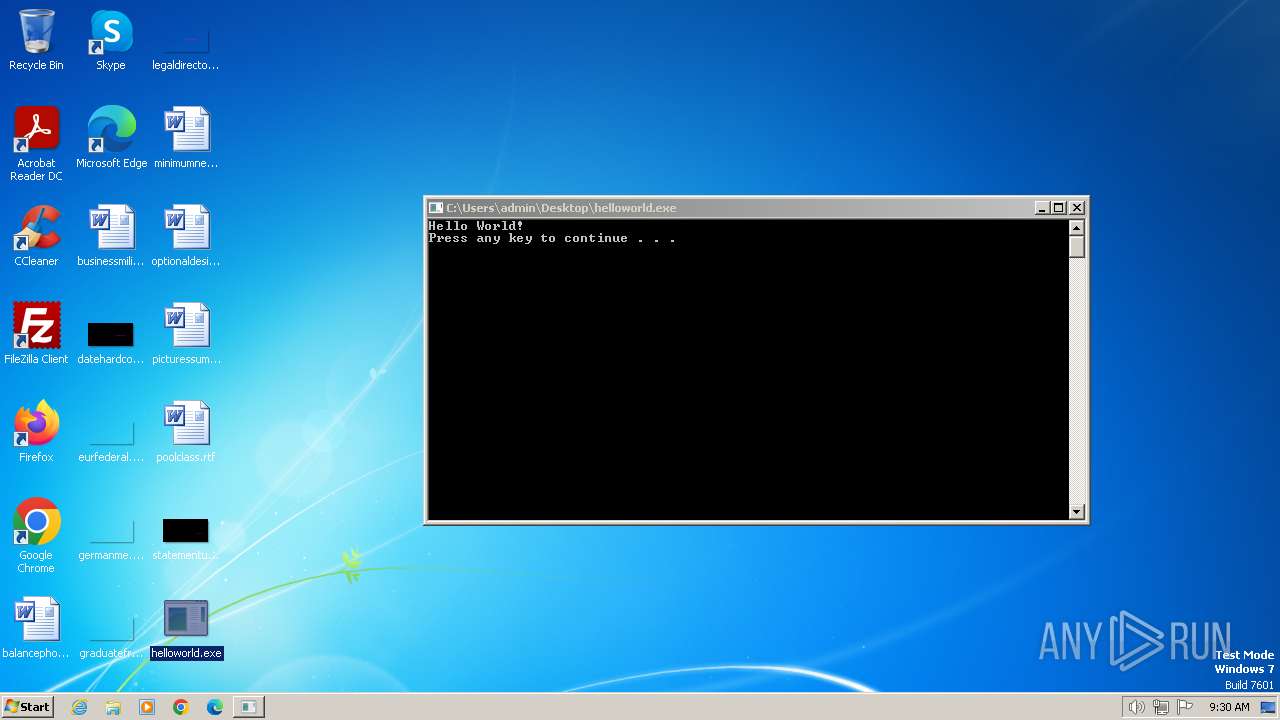The height and width of the screenshot is (720, 1280).
Task: Select the balancepho... Word document
Action: pos(36,628)
